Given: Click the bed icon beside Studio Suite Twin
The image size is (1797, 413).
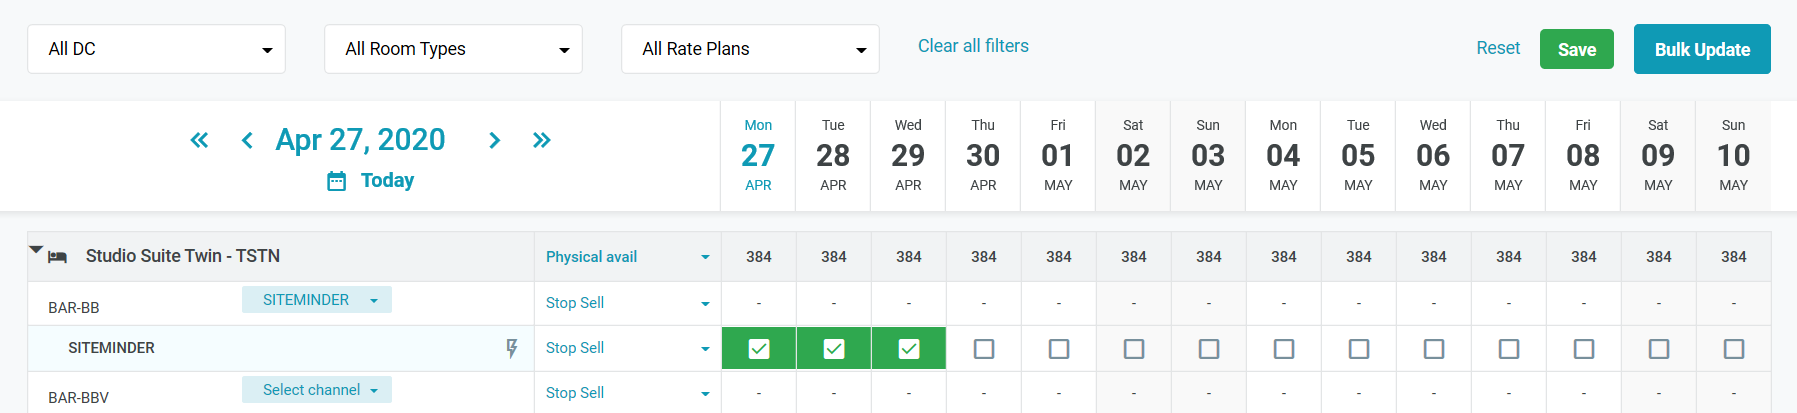Looking at the screenshot, I should tap(58, 257).
